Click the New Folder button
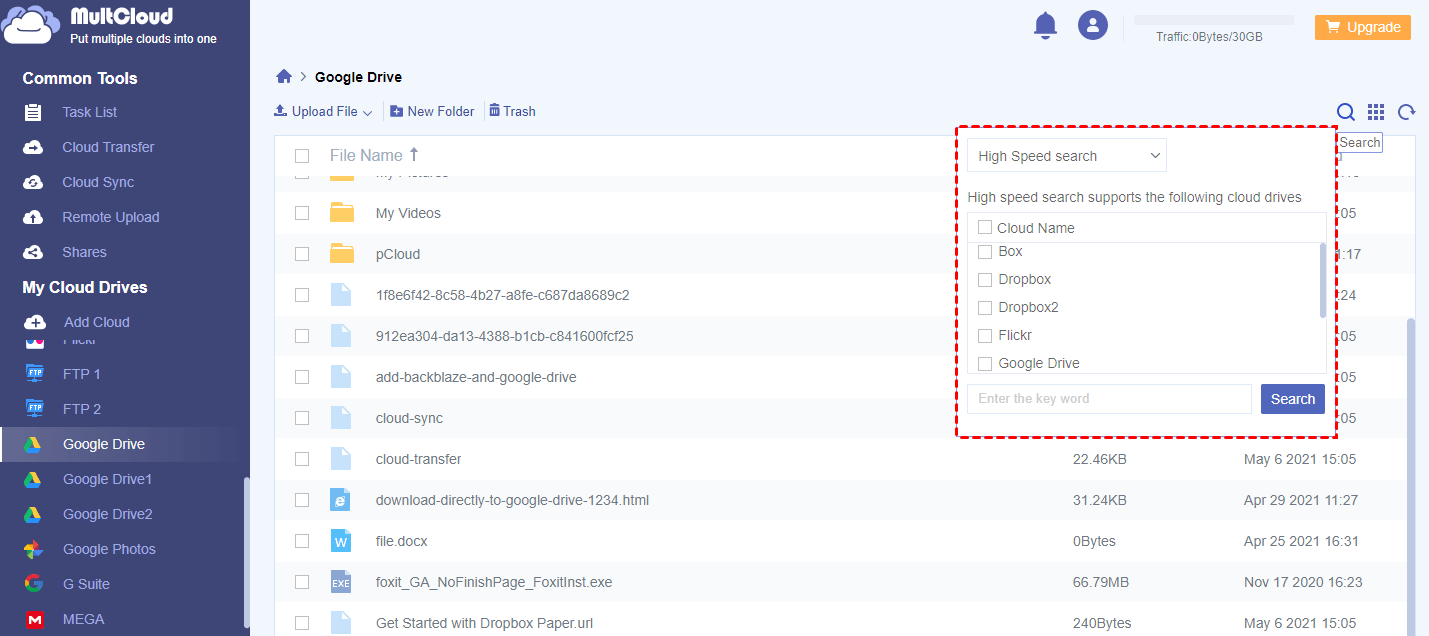The height and width of the screenshot is (636, 1429). pos(432,112)
